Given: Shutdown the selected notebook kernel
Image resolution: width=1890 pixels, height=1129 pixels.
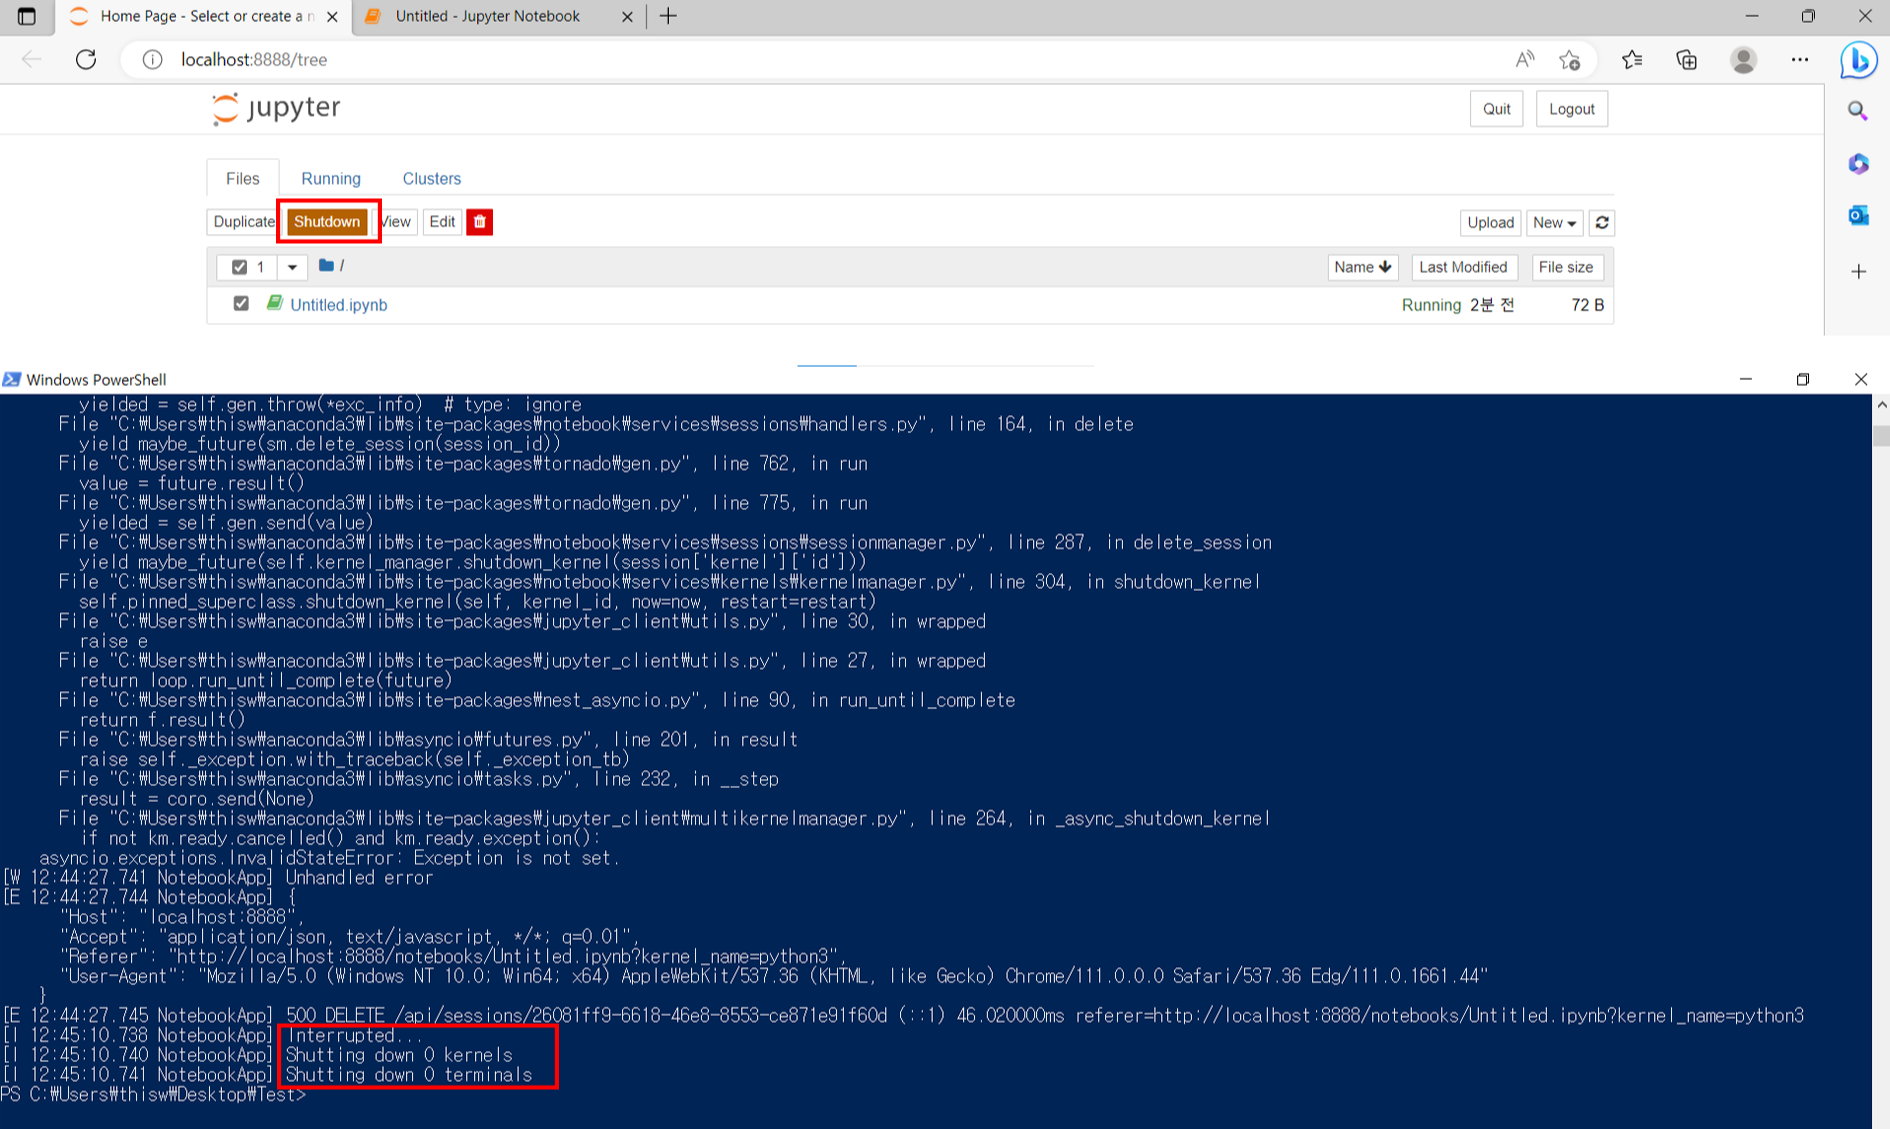Looking at the screenshot, I should click(327, 222).
